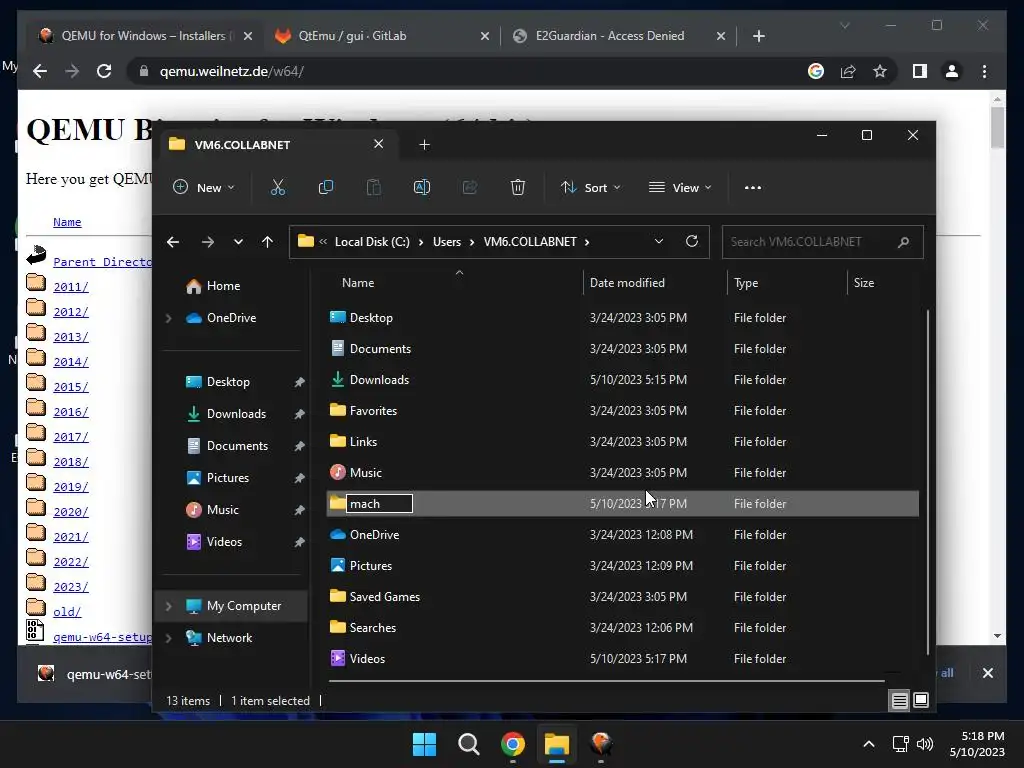Go back using Explorer's back arrow

coord(173,242)
